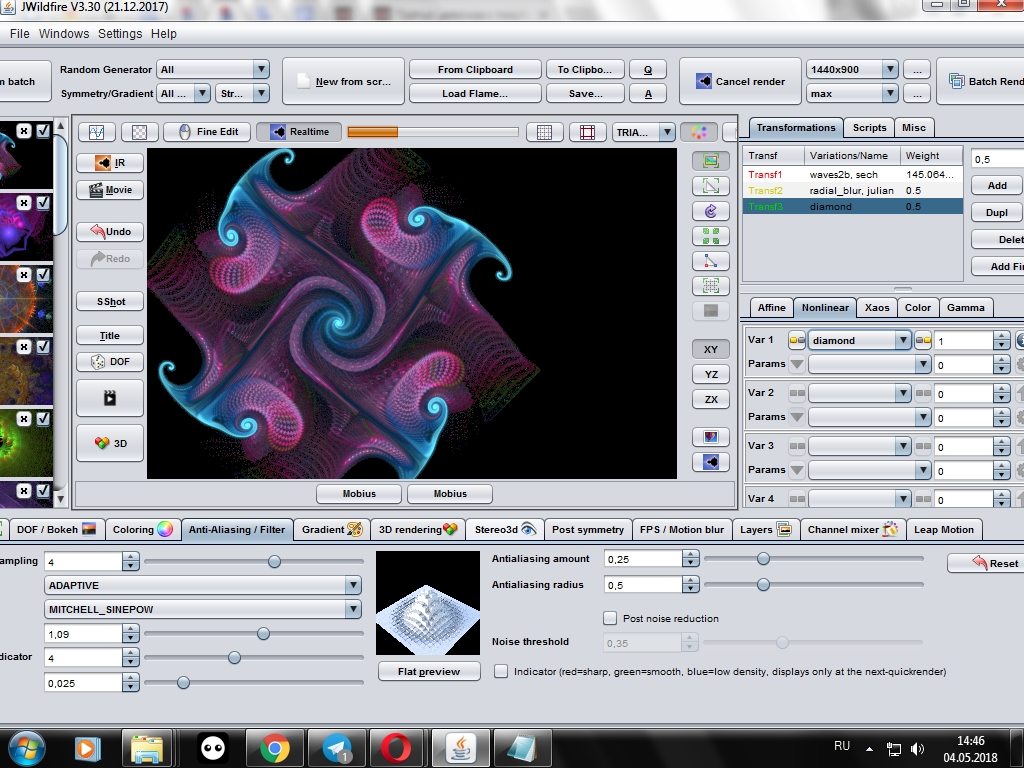Screen dimensions: 1024x768
Task: Click the fractal icon button below balloon icon
Action: tap(711, 462)
